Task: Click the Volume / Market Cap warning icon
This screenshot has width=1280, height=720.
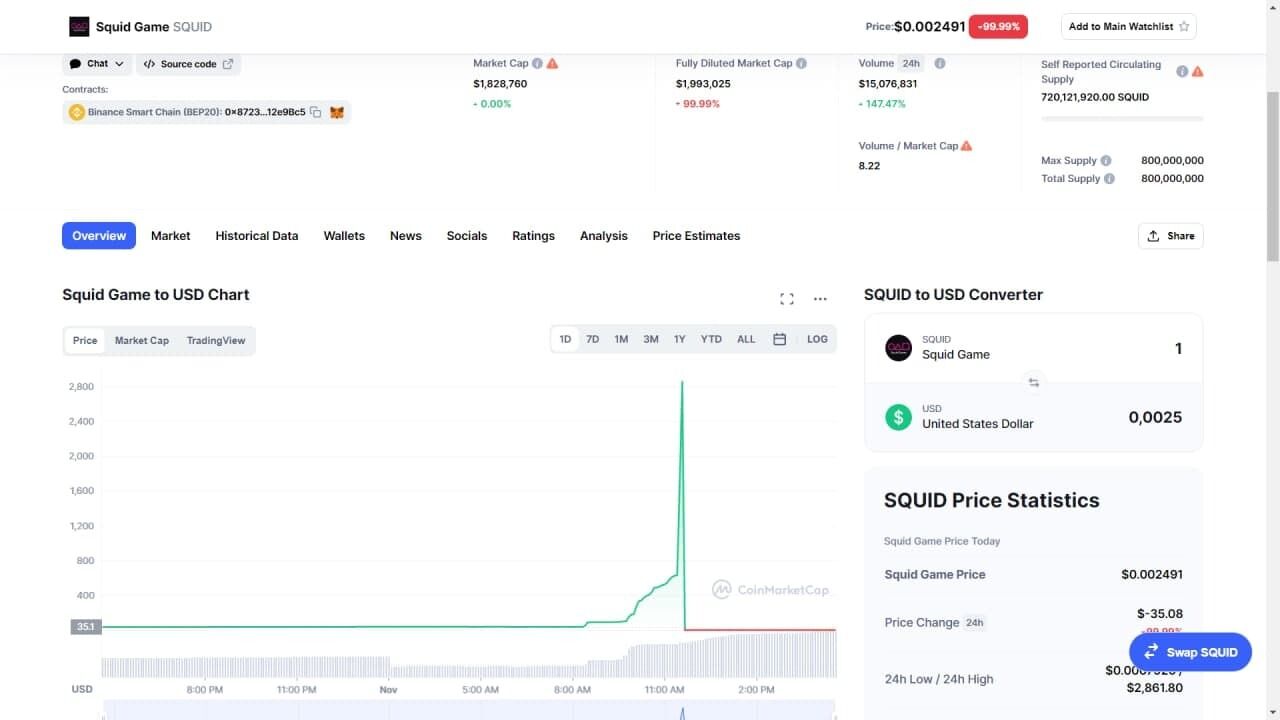Action: tap(966, 146)
